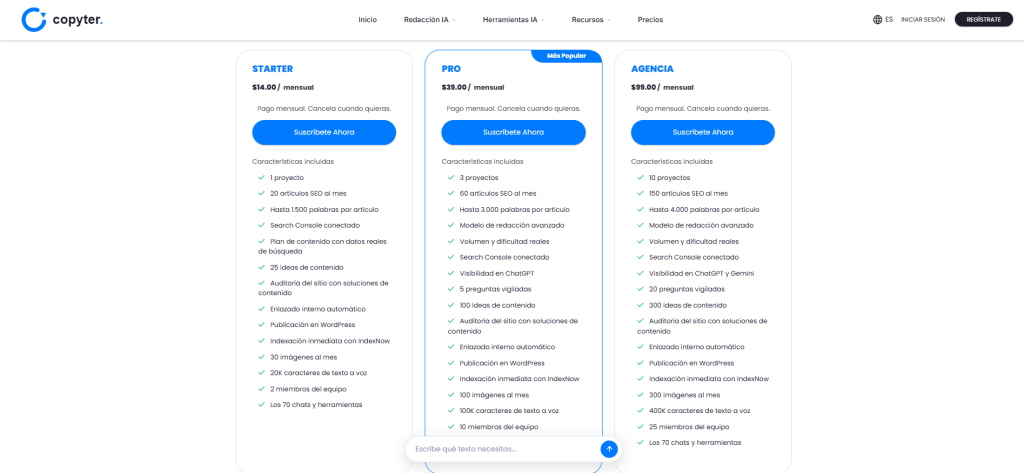Click the "Escribe qué texto necesitas..." input field
Image resolution: width=1024 pixels, height=473 pixels.
[504, 449]
